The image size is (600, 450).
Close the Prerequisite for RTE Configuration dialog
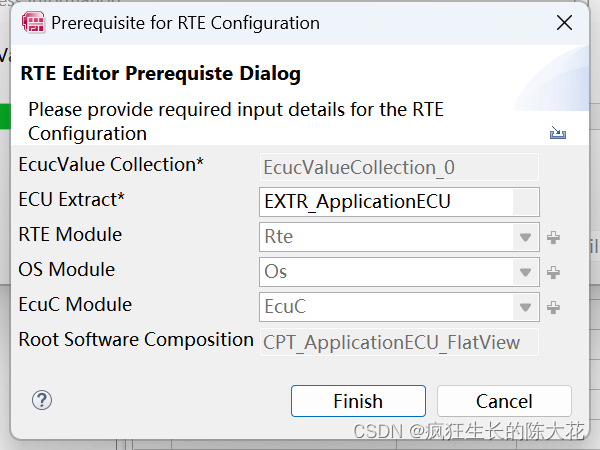(x=564, y=23)
